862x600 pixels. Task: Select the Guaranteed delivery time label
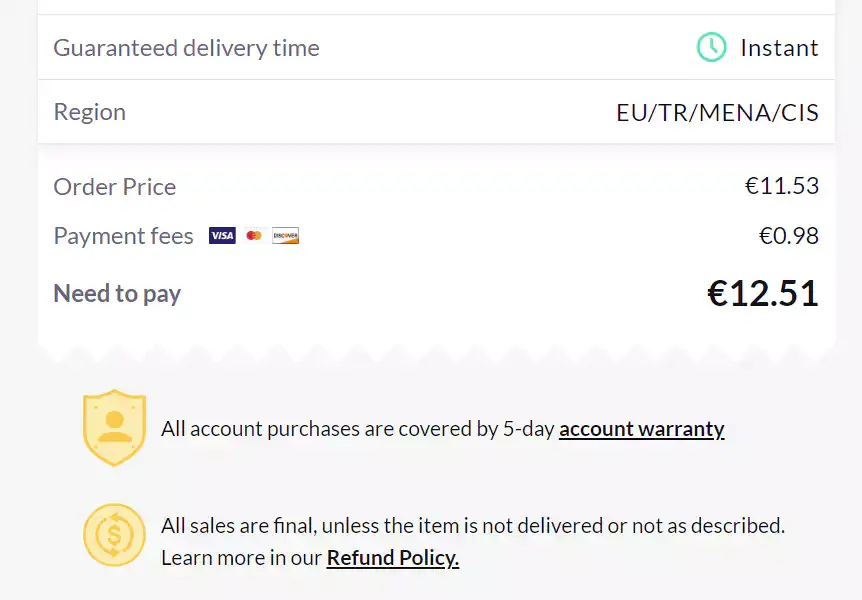tap(186, 47)
